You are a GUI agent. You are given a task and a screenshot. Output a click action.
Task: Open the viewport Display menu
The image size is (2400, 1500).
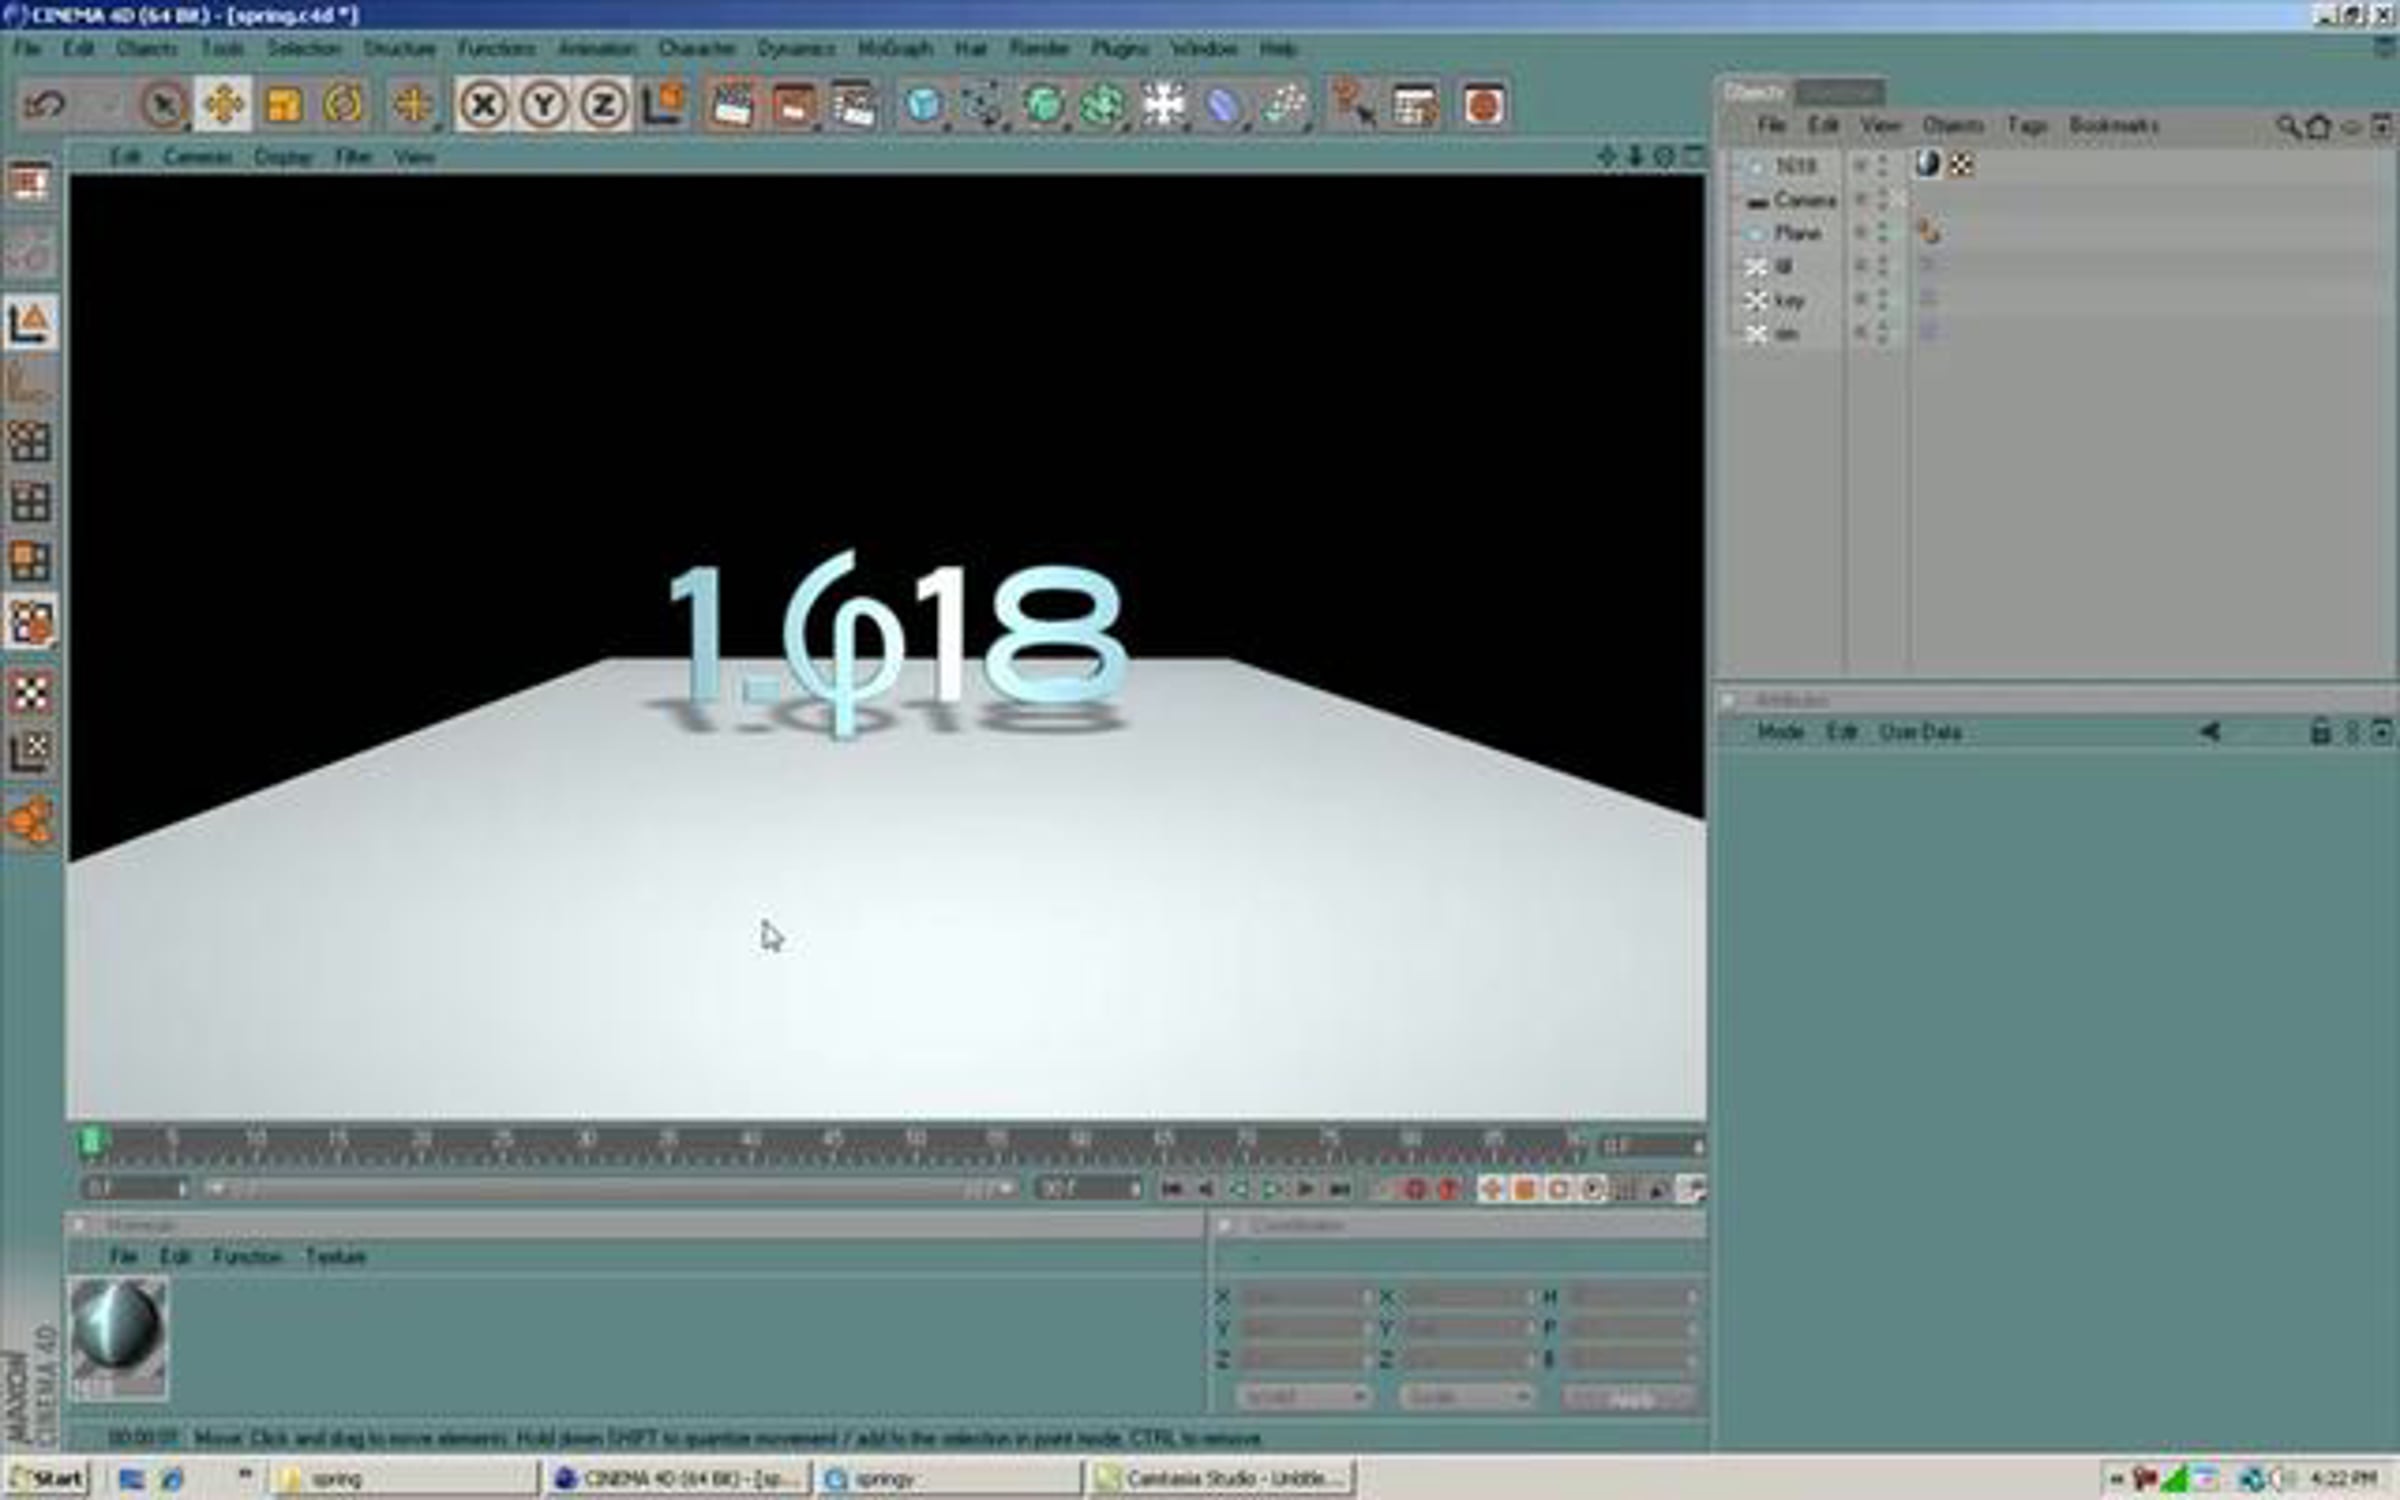coord(282,157)
